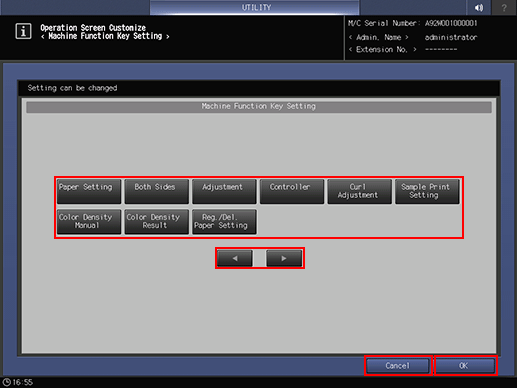Go to previous page with left arrow
The height and width of the screenshot is (388, 517).
click(x=235, y=258)
